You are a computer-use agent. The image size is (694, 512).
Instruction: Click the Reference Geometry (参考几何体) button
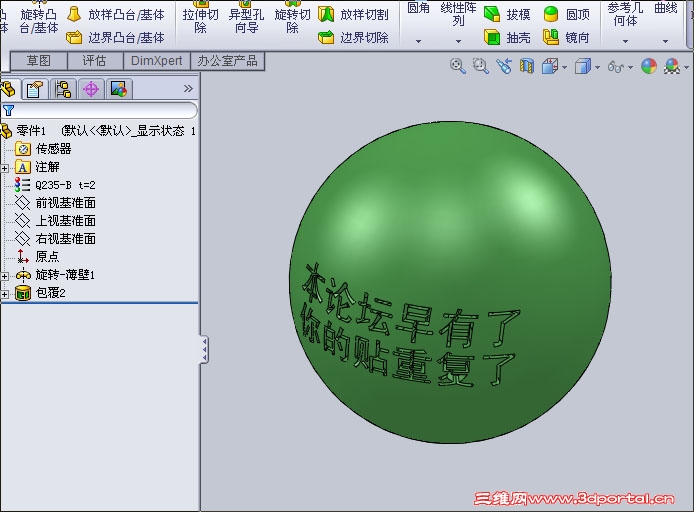625,14
